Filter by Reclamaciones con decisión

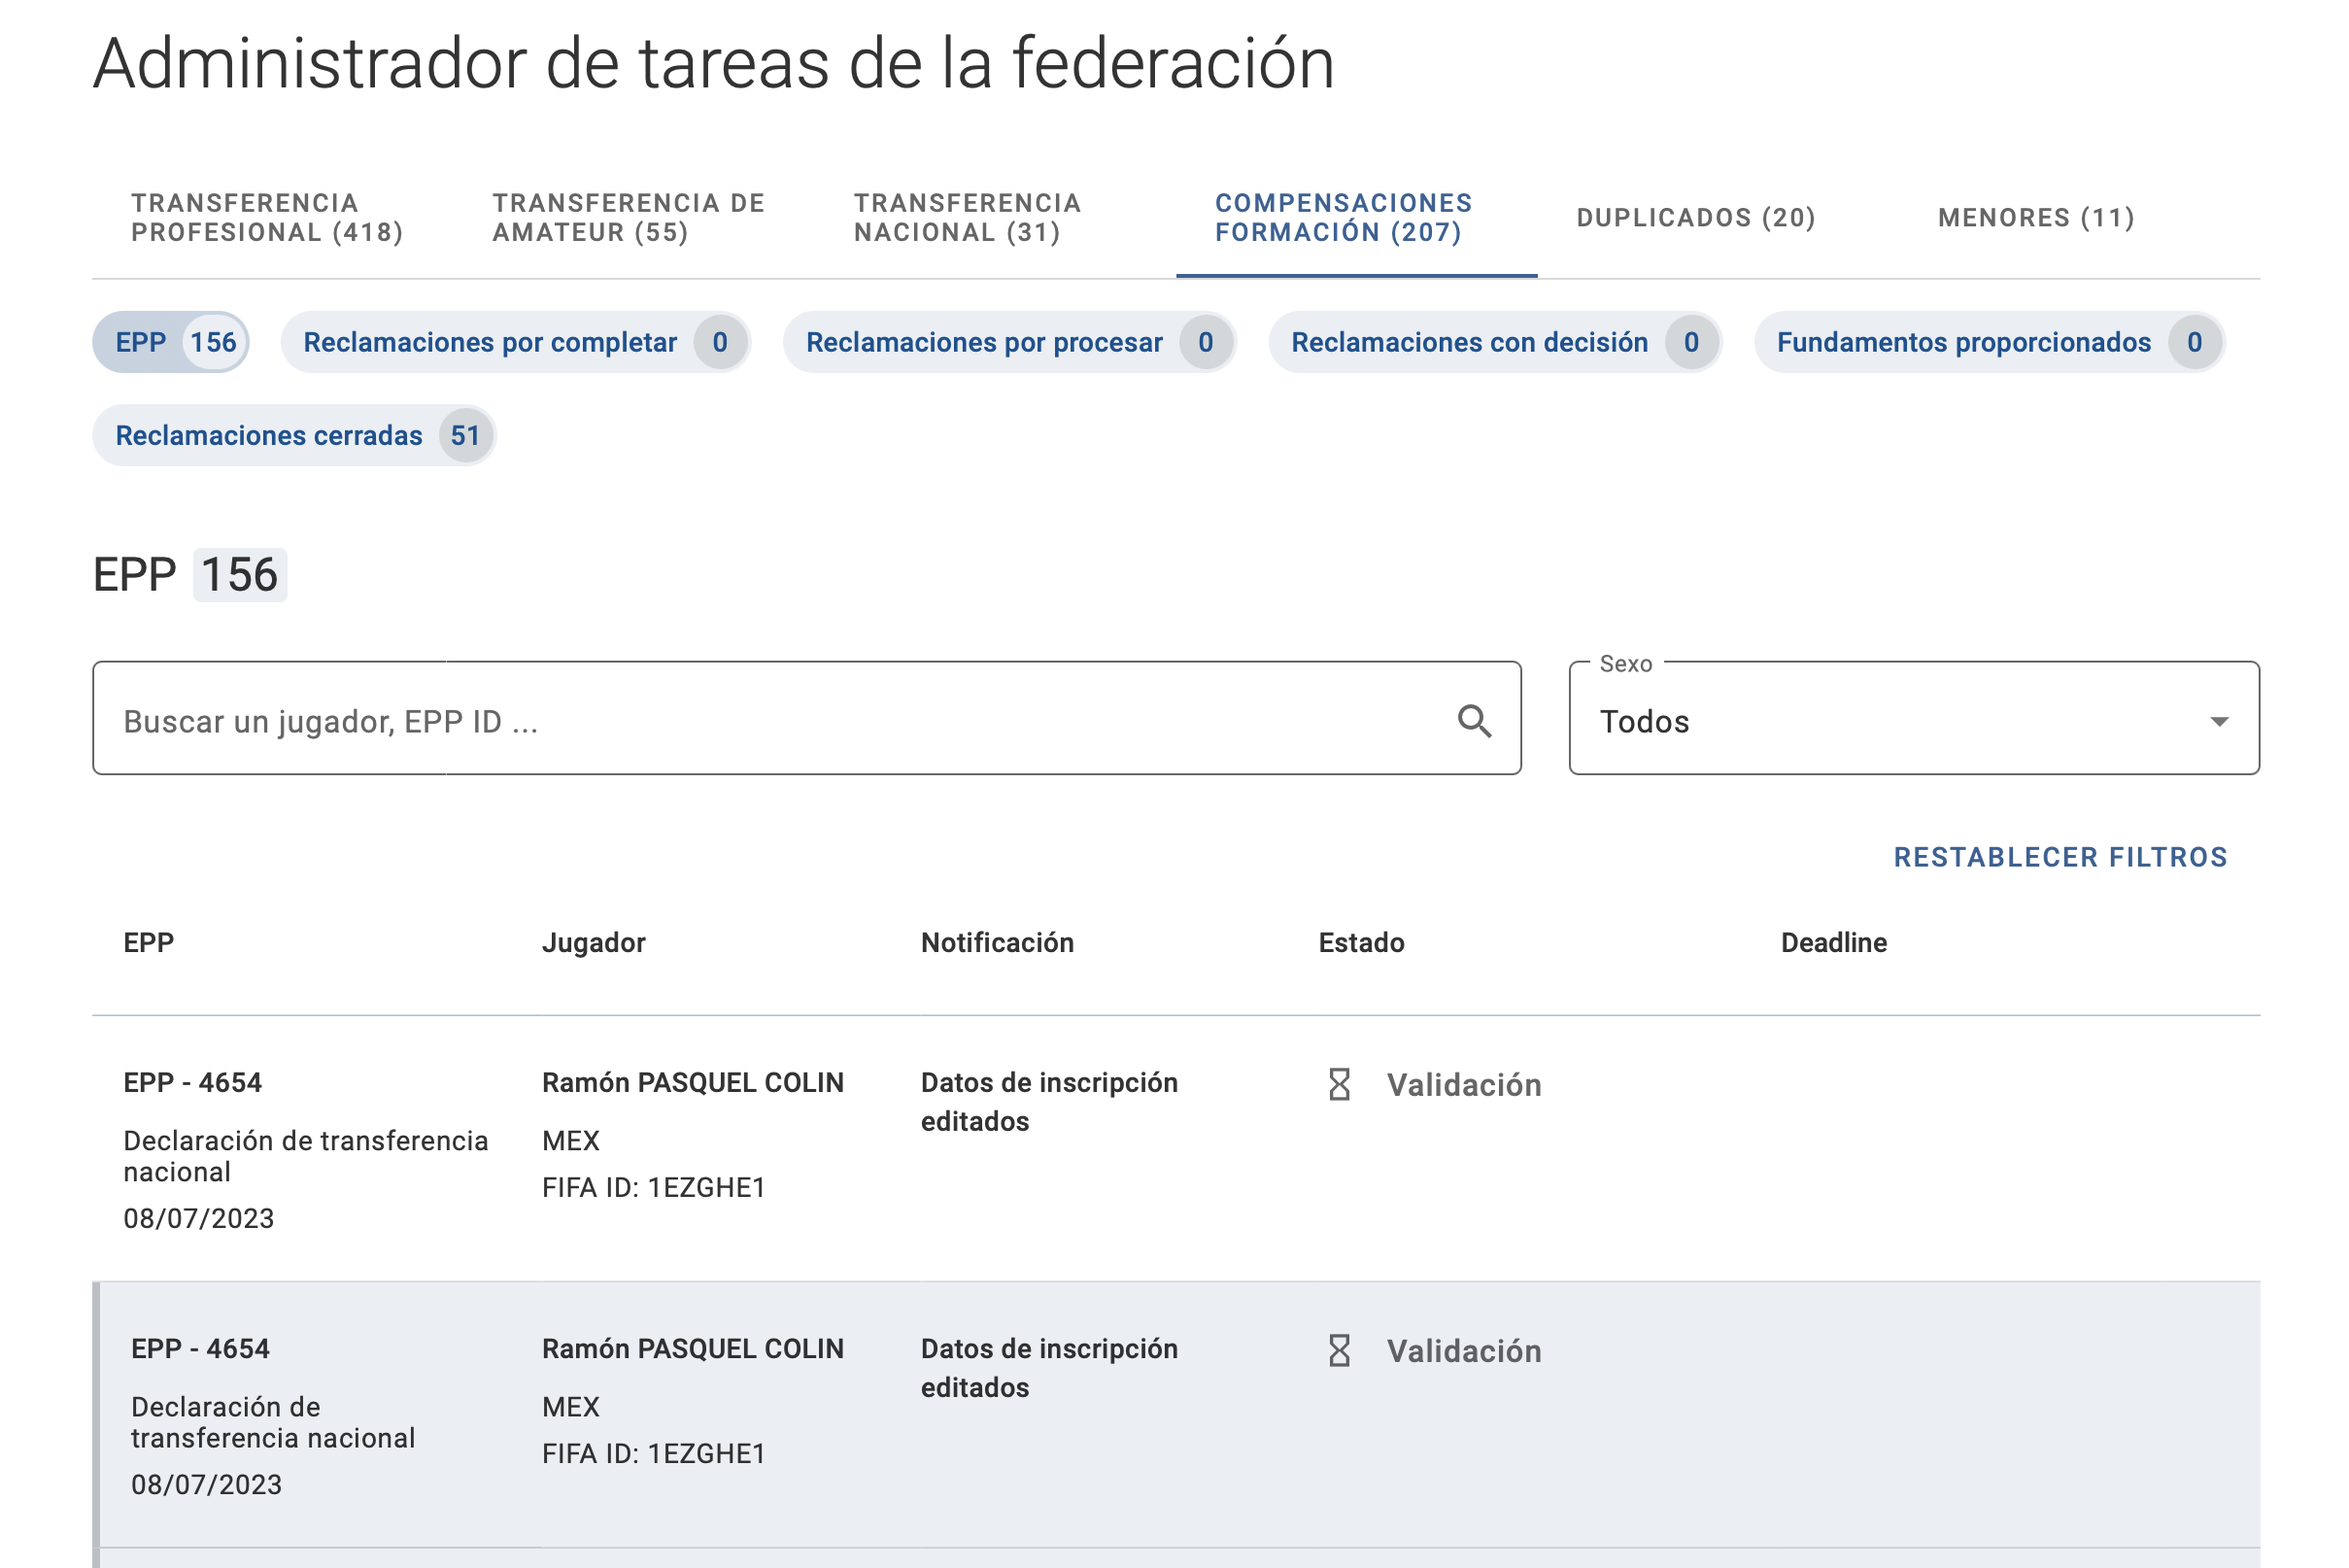pyautogui.click(x=1495, y=342)
